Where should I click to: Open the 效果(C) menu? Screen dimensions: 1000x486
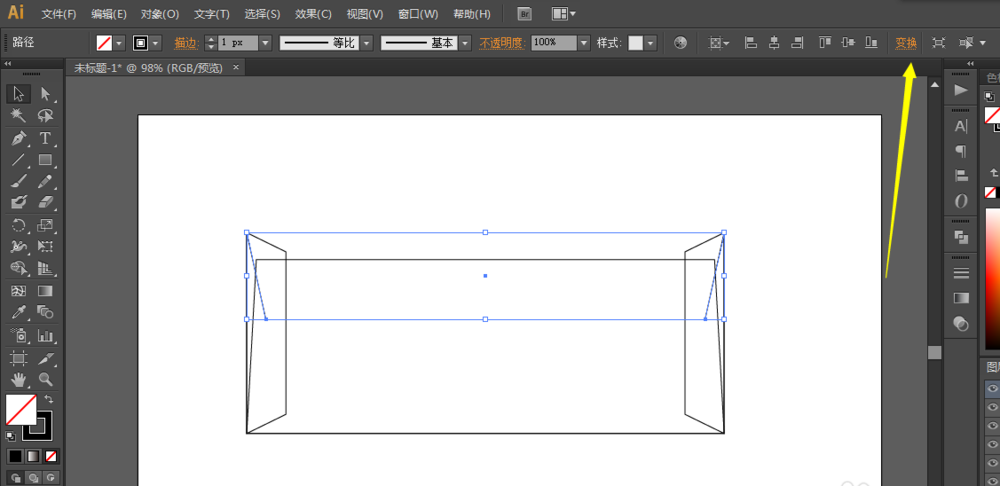(x=313, y=14)
